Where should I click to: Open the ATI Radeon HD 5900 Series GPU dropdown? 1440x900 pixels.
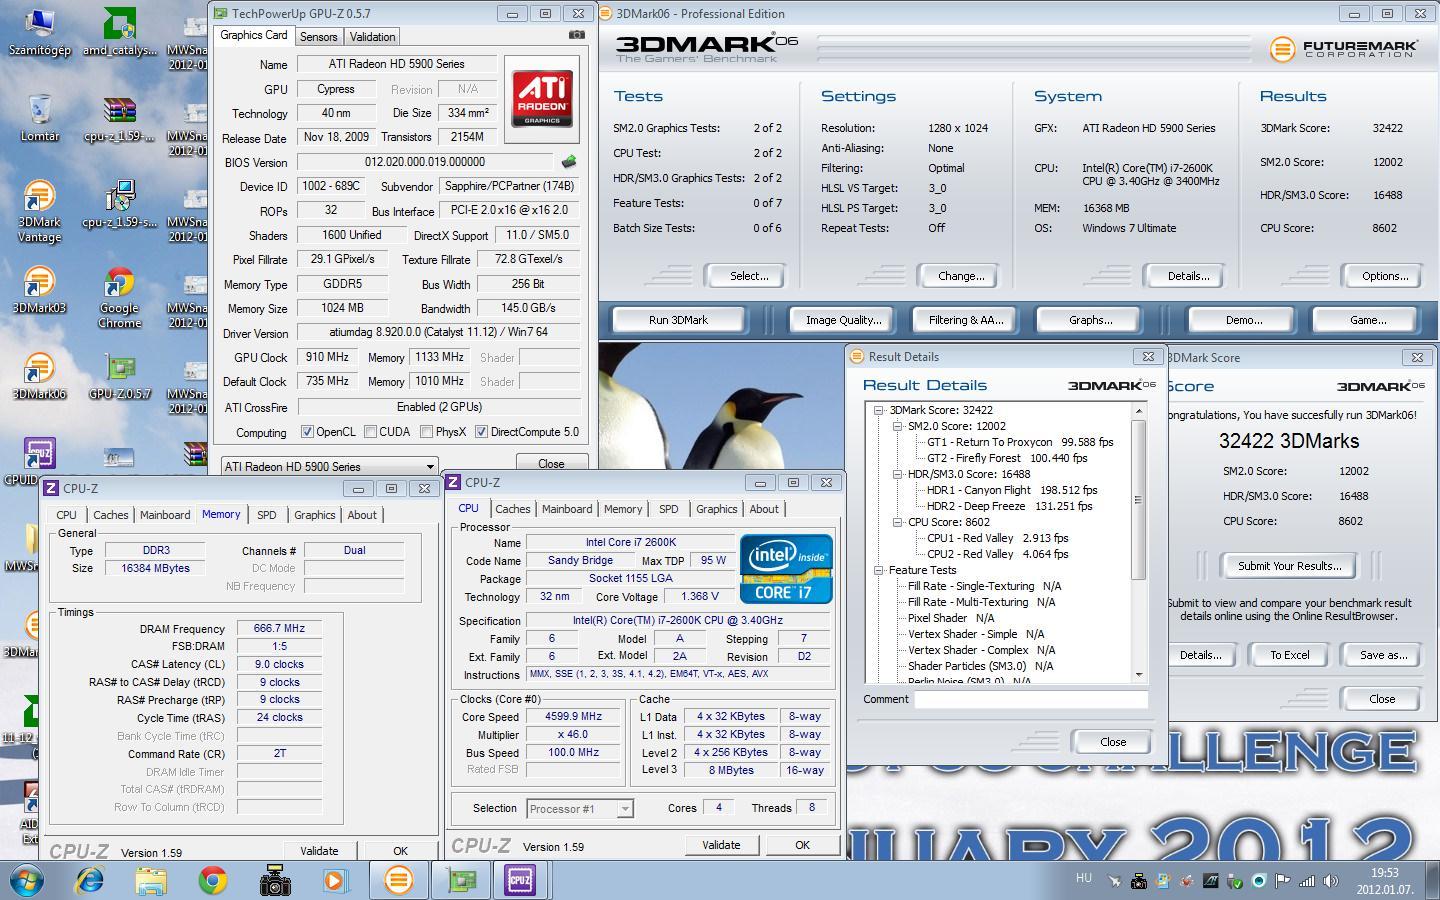[329, 466]
